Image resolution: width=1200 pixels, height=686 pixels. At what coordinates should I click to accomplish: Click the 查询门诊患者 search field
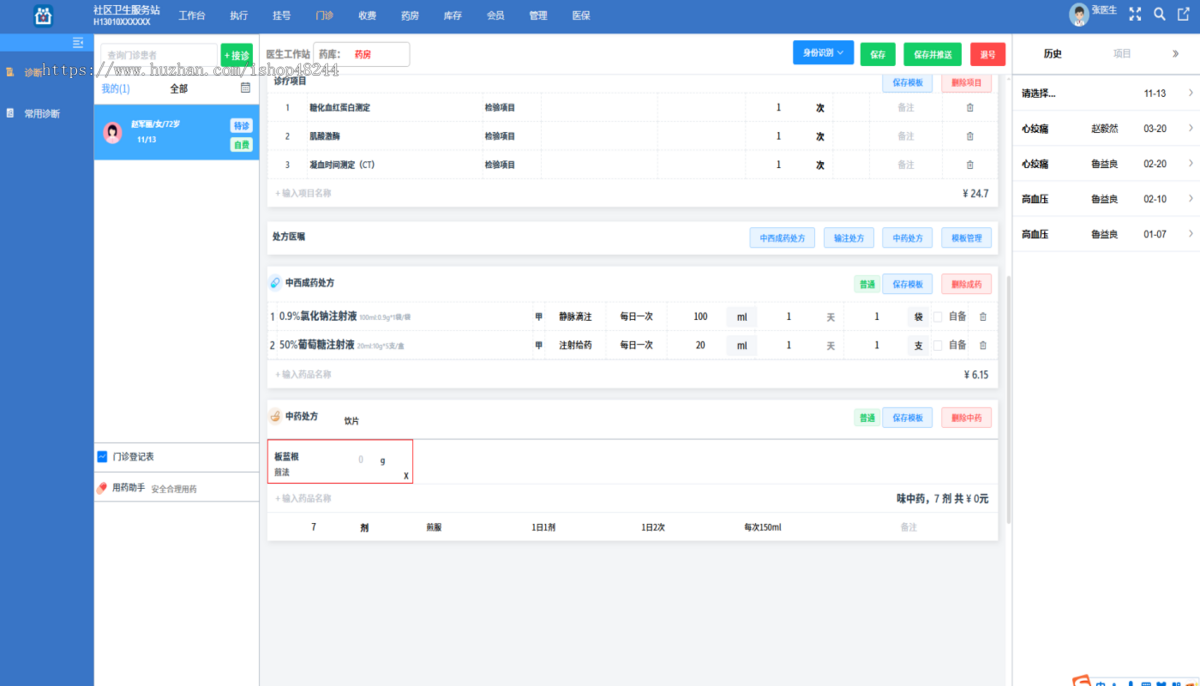coord(158,55)
